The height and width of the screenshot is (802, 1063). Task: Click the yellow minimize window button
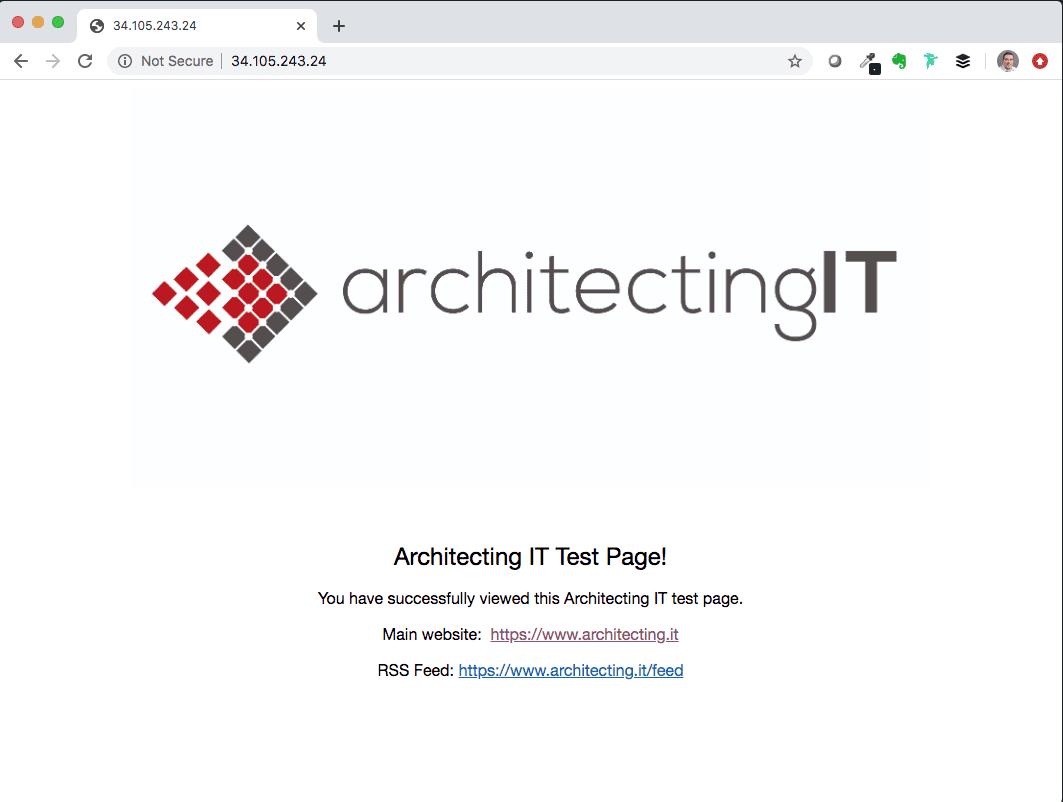38,22
